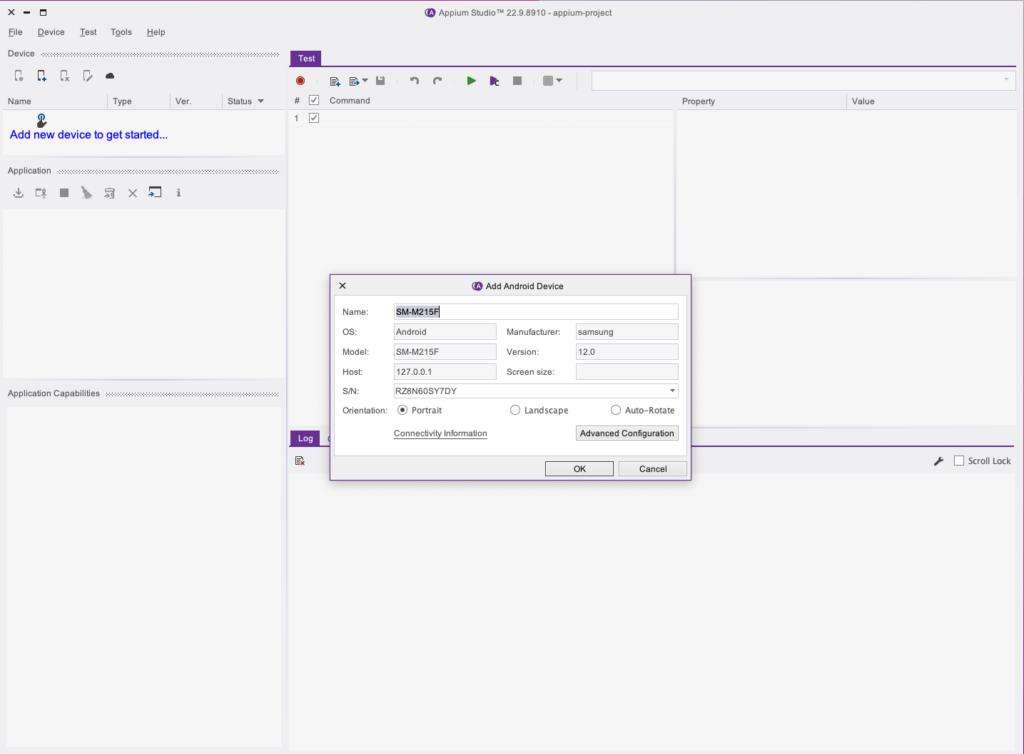This screenshot has width=1024, height=754.
Task: Open the wide combo box in Test toolbar
Action: point(803,80)
